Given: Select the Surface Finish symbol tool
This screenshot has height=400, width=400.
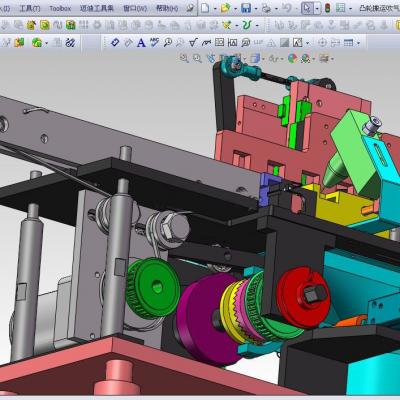Looking at the screenshot, I should 193,42.
